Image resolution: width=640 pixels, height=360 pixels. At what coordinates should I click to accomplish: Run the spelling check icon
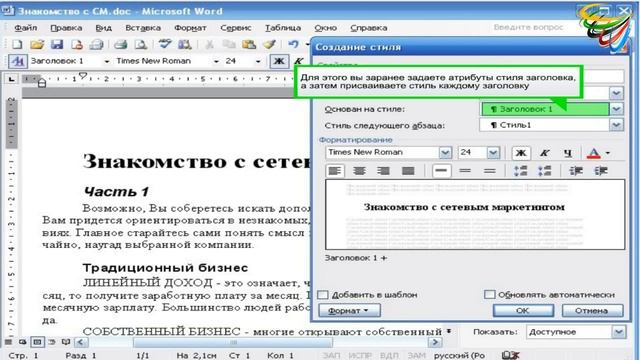pyautogui.click(x=164, y=44)
